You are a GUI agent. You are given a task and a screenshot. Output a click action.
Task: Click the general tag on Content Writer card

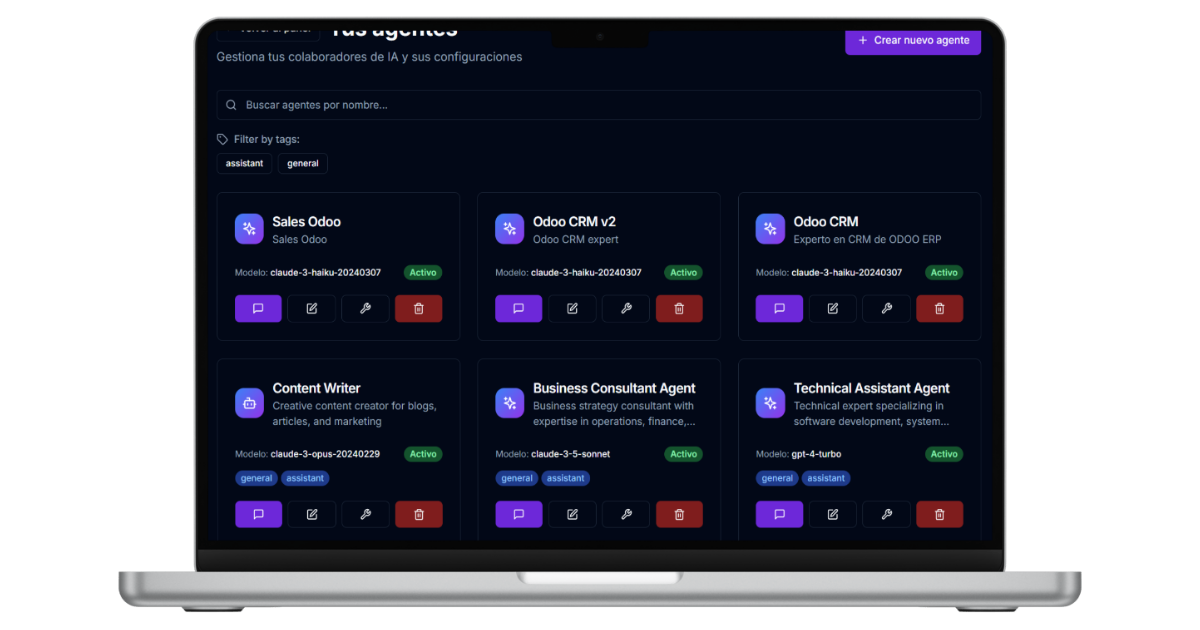pyautogui.click(x=256, y=478)
